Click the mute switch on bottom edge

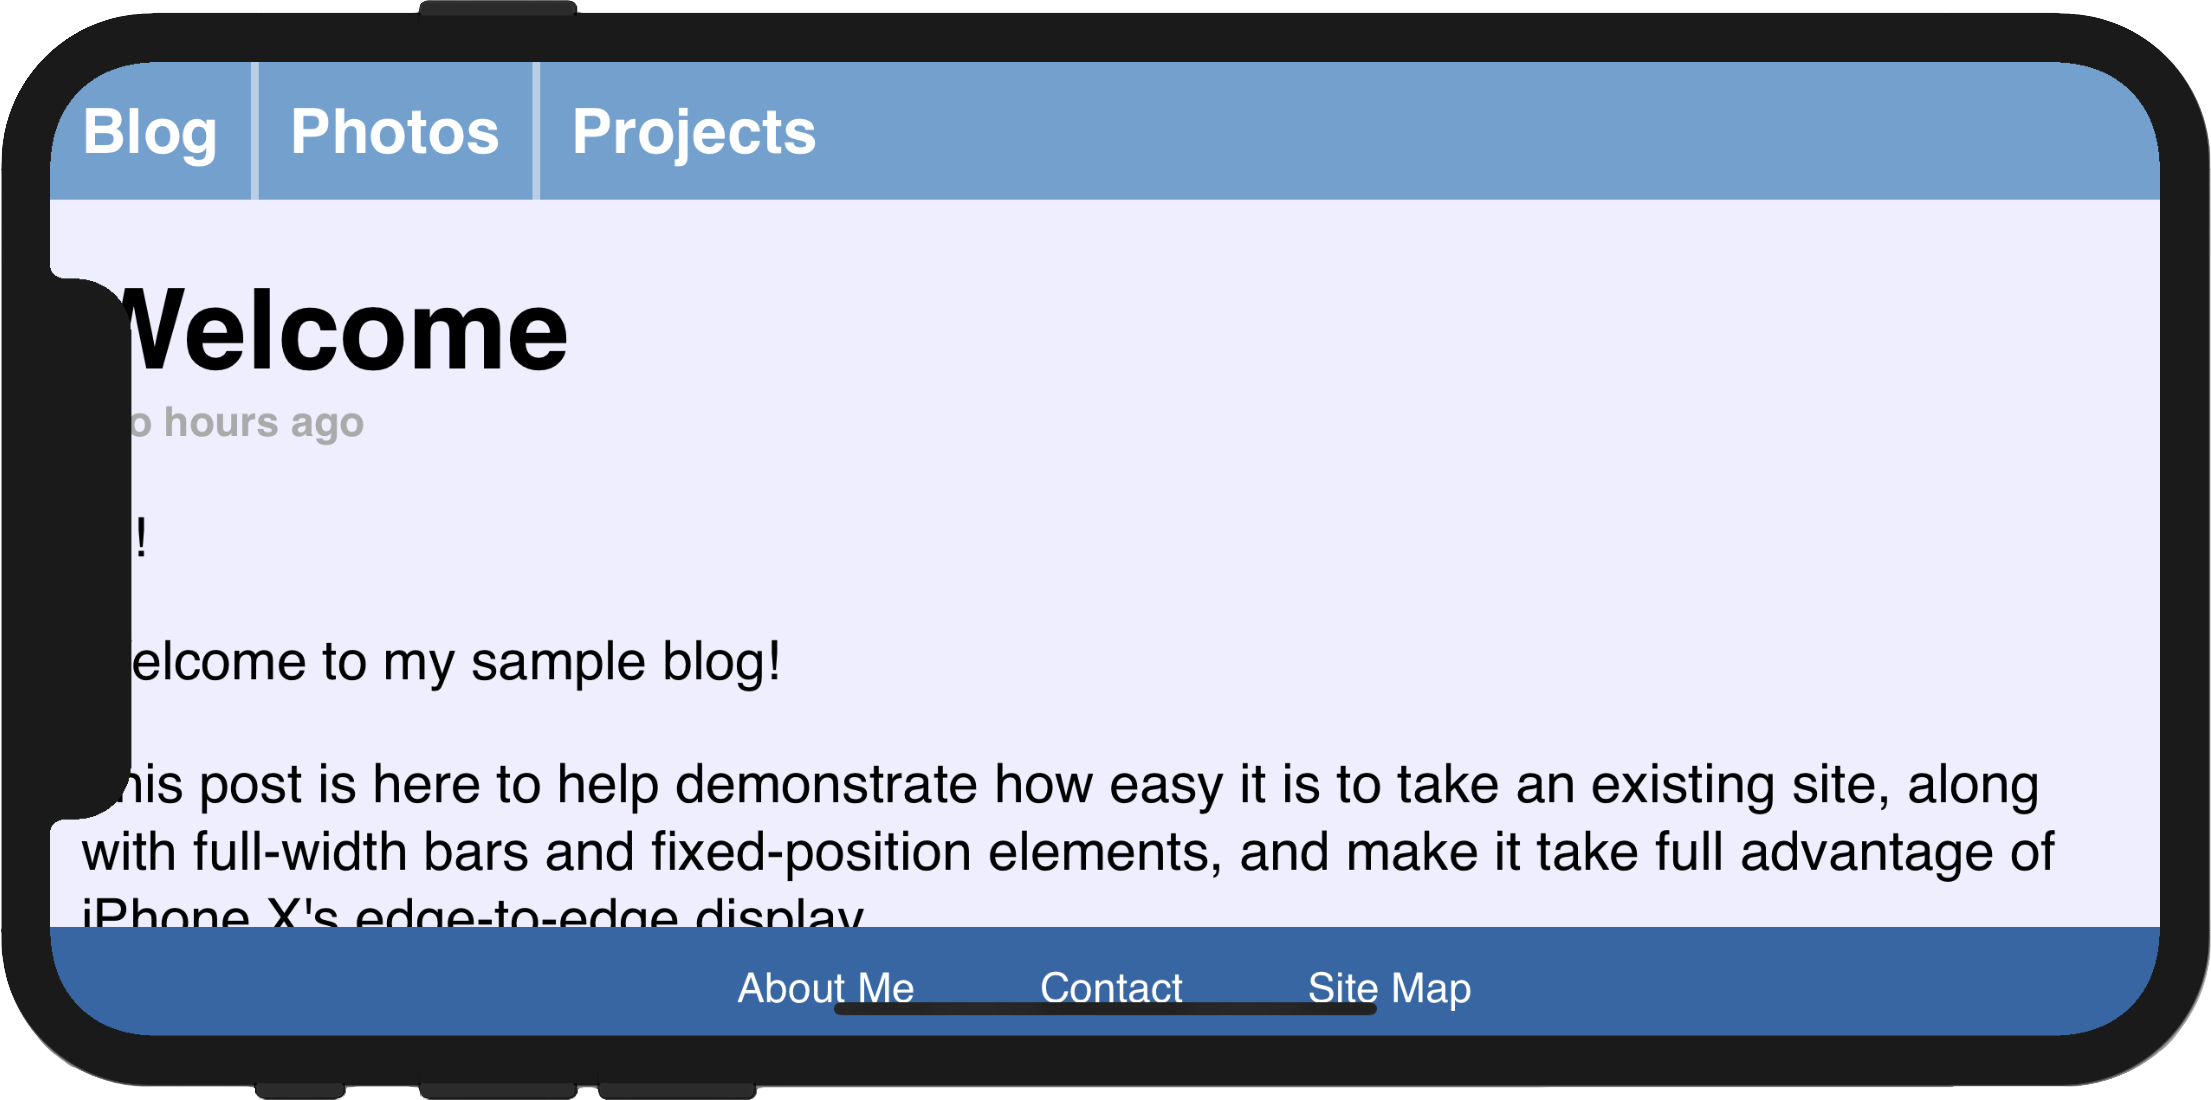[300, 1091]
